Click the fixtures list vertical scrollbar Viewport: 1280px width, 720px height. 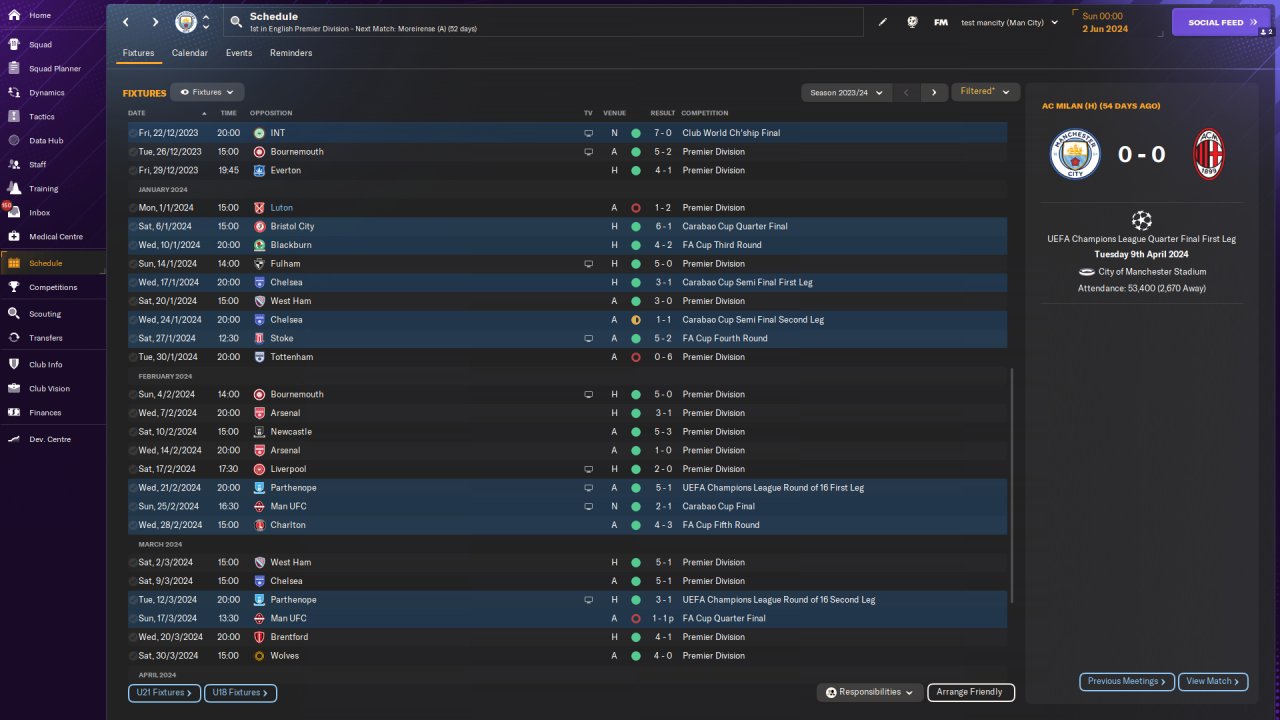pos(1013,485)
